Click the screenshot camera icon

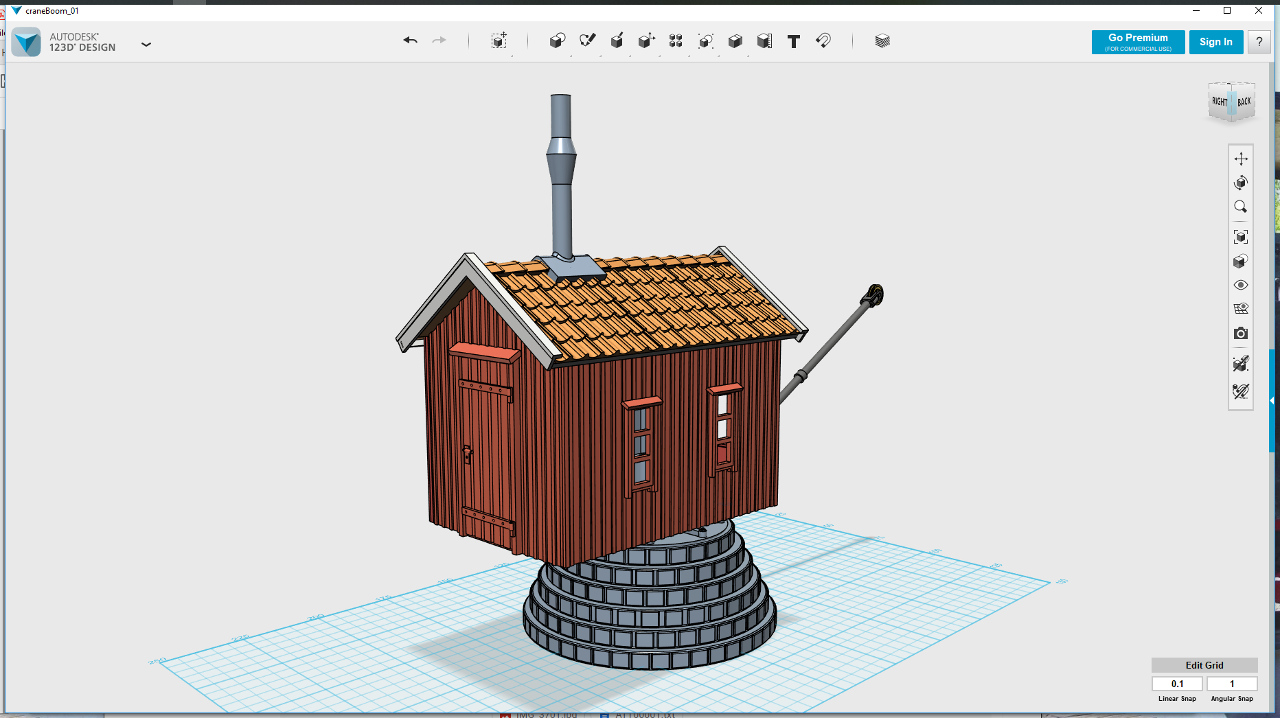[x=1241, y=333]
